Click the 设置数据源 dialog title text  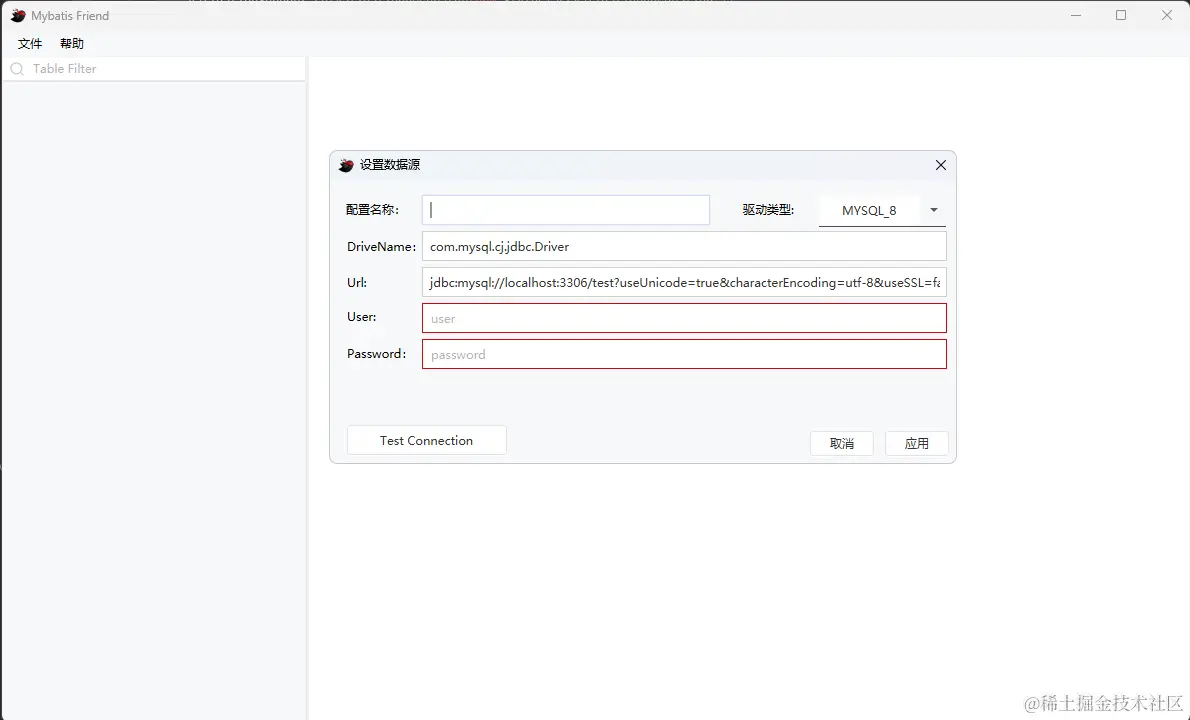[390, 165]
